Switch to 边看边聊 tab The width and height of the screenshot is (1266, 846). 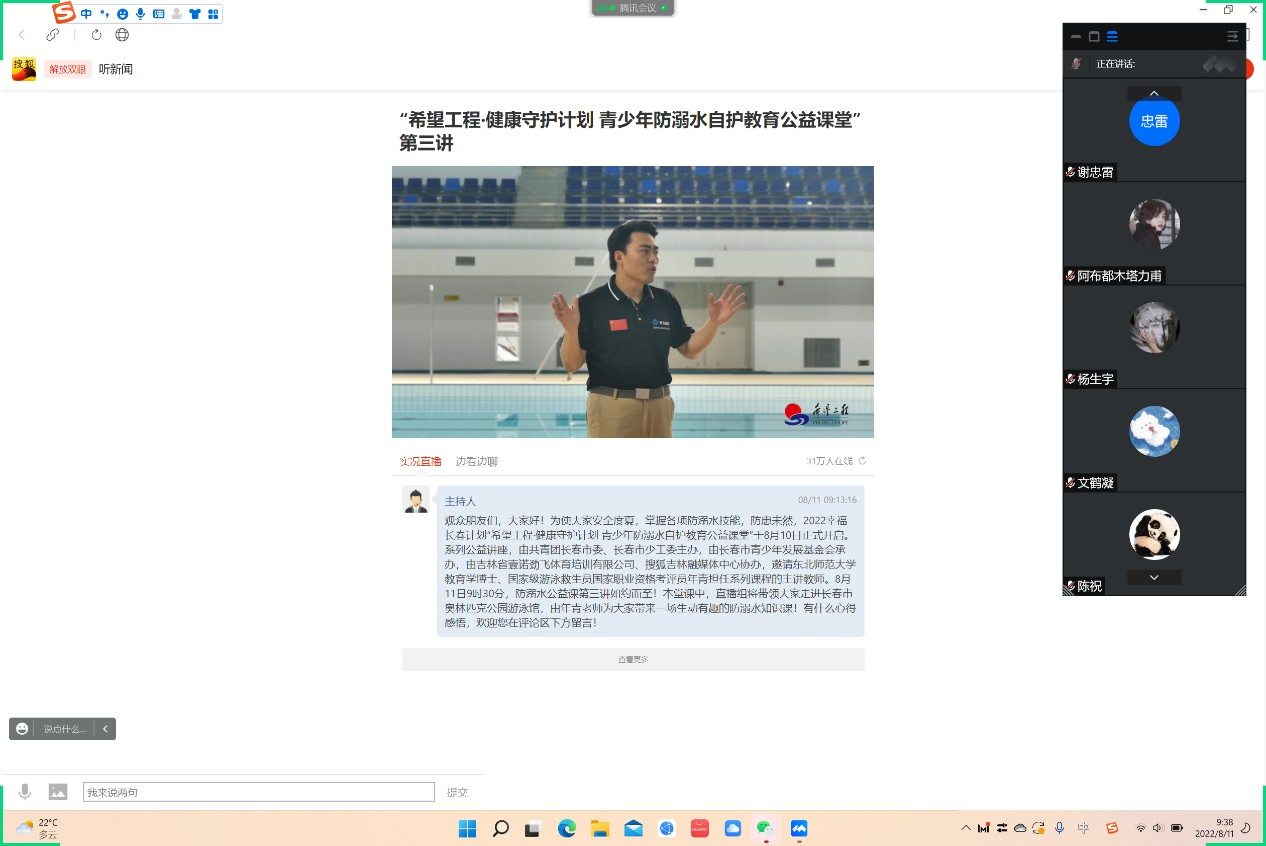(x=476, y=461)
